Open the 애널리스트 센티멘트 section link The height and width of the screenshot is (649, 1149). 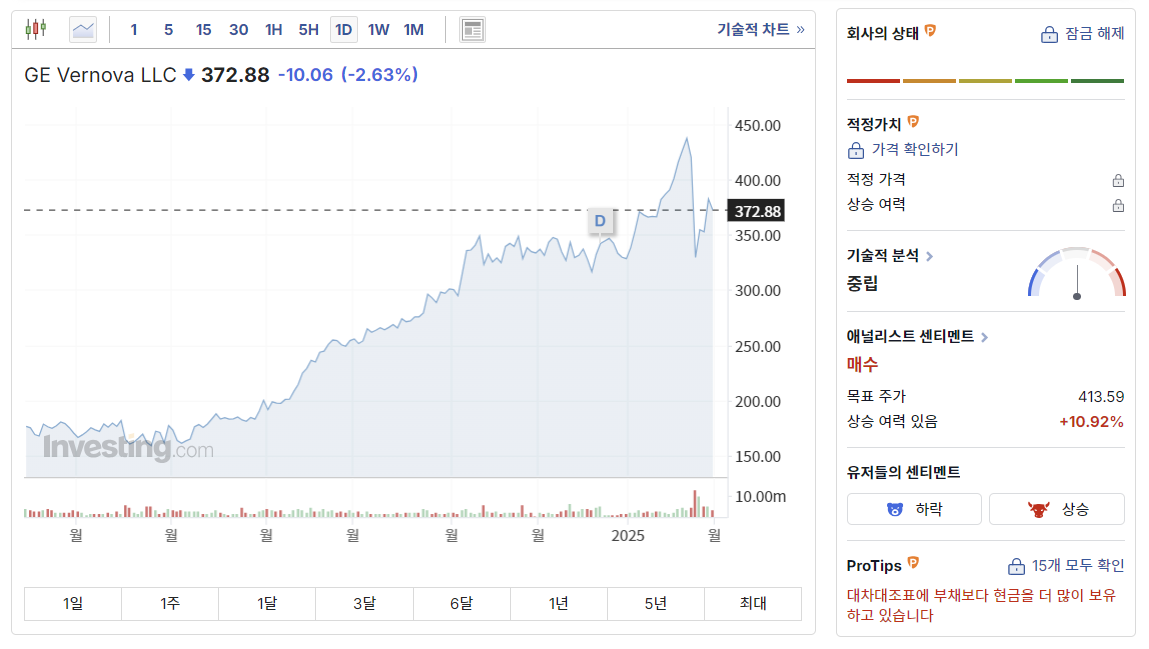click(917, 336)
